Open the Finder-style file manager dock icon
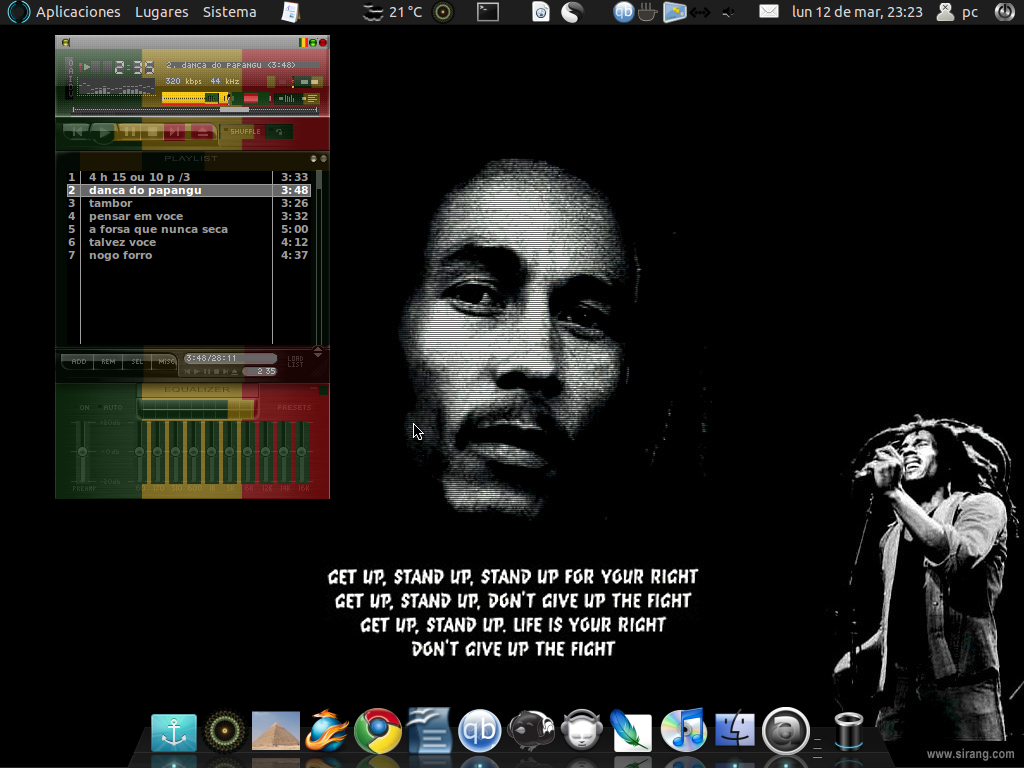The image size is (1024, 768). 735,730
